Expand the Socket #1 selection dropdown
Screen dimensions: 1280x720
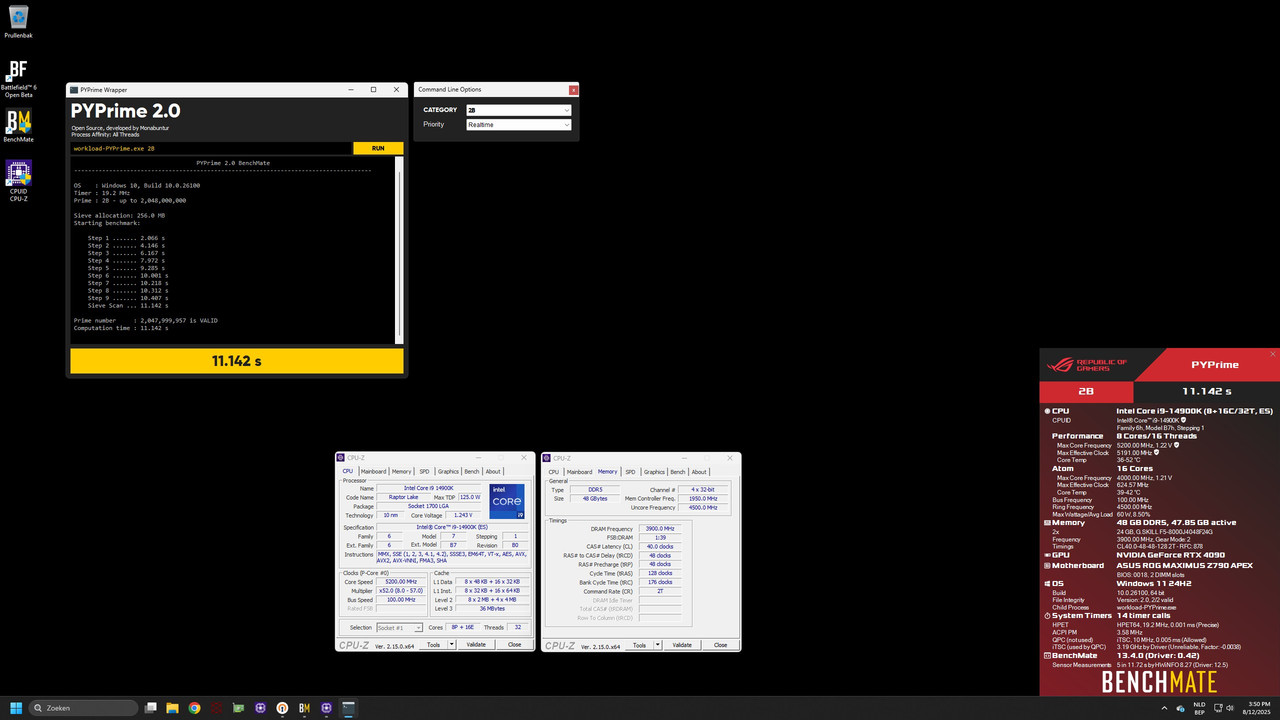click(400, 628)
